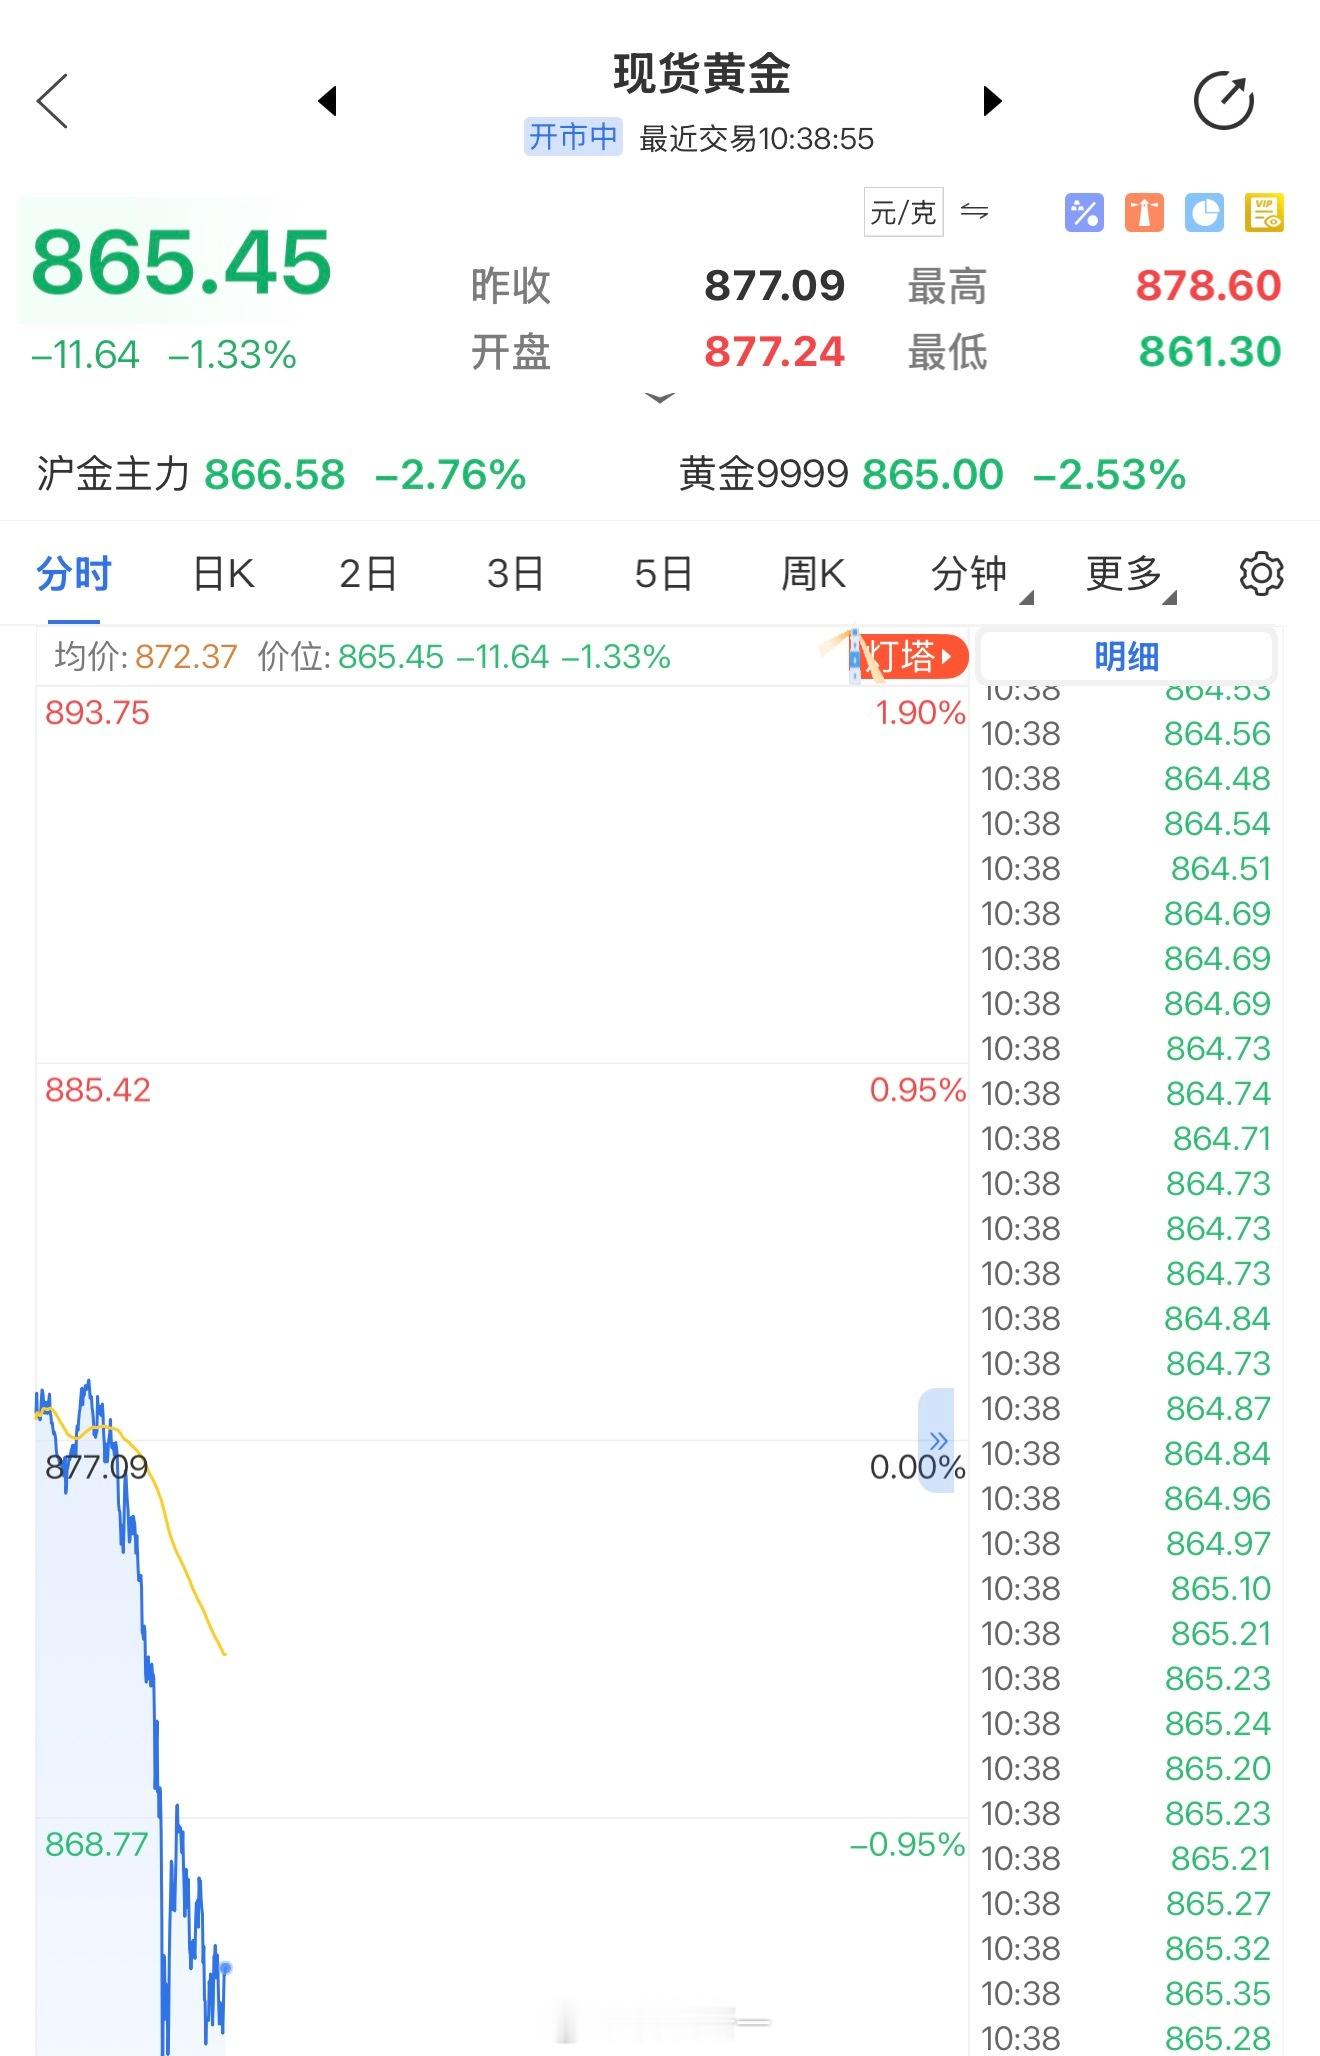This screenshot has height=2056, width=1320.
Task: Open the orange lighthouse icon
Action: 1144,212
